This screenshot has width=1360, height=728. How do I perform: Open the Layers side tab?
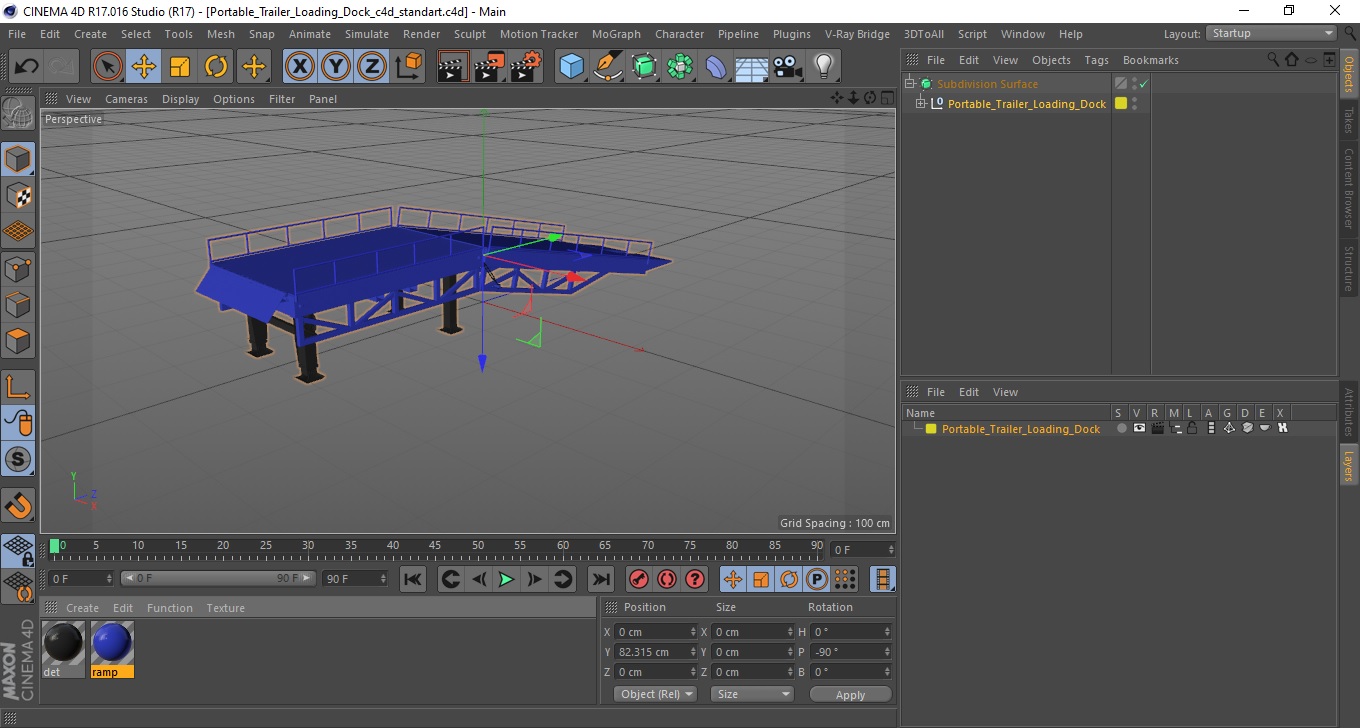(1349, 465)
